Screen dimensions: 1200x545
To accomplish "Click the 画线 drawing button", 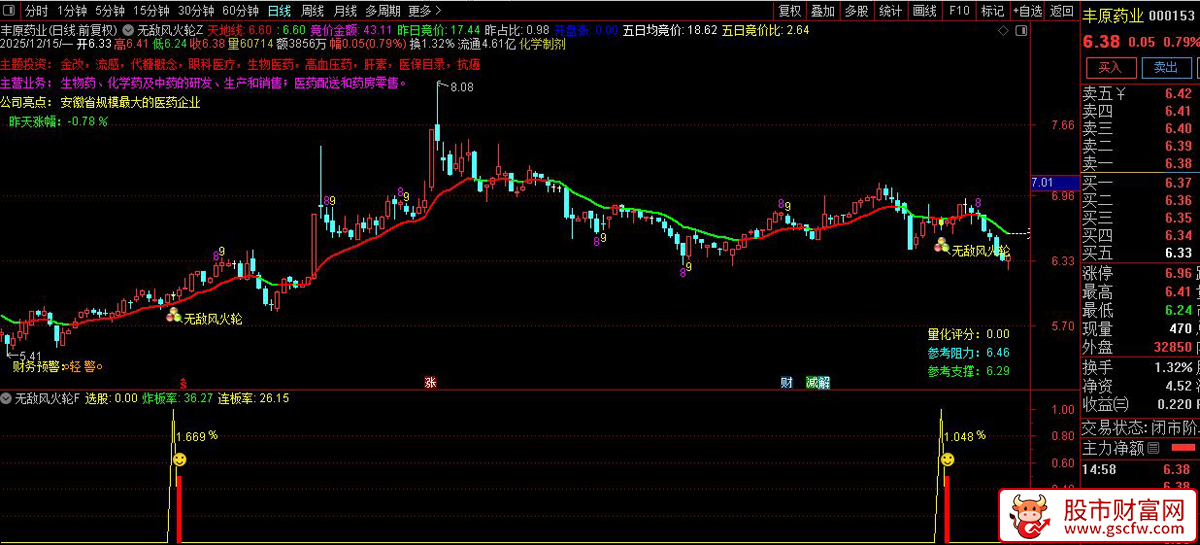I will click(x=925, y=11).
